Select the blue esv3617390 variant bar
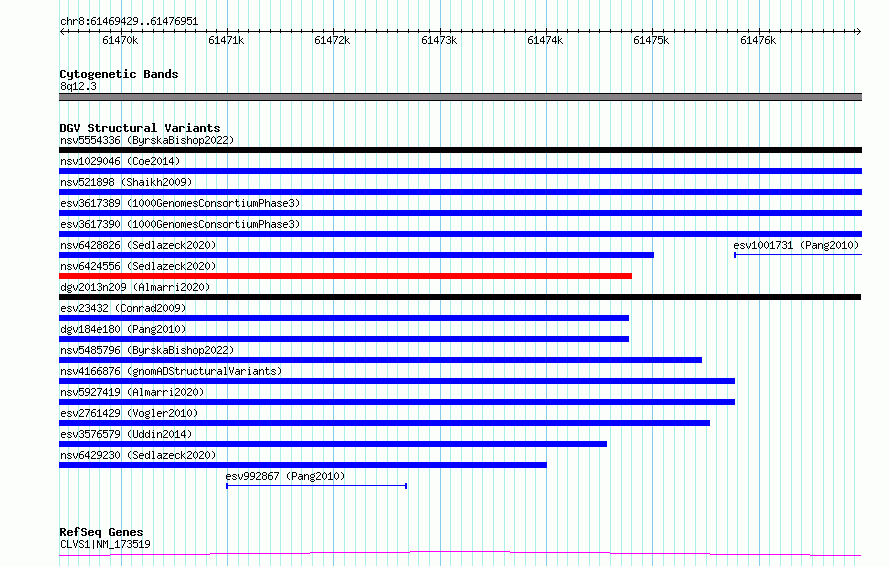 (x=460, y=234)
